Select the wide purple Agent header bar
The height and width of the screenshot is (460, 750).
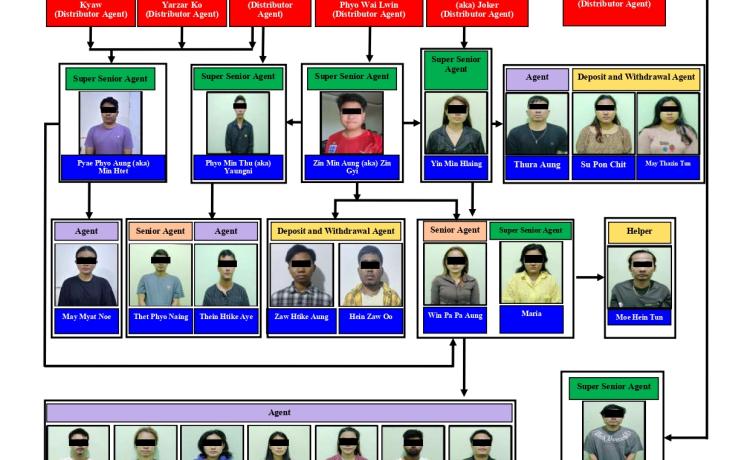[x=280, y=412]
